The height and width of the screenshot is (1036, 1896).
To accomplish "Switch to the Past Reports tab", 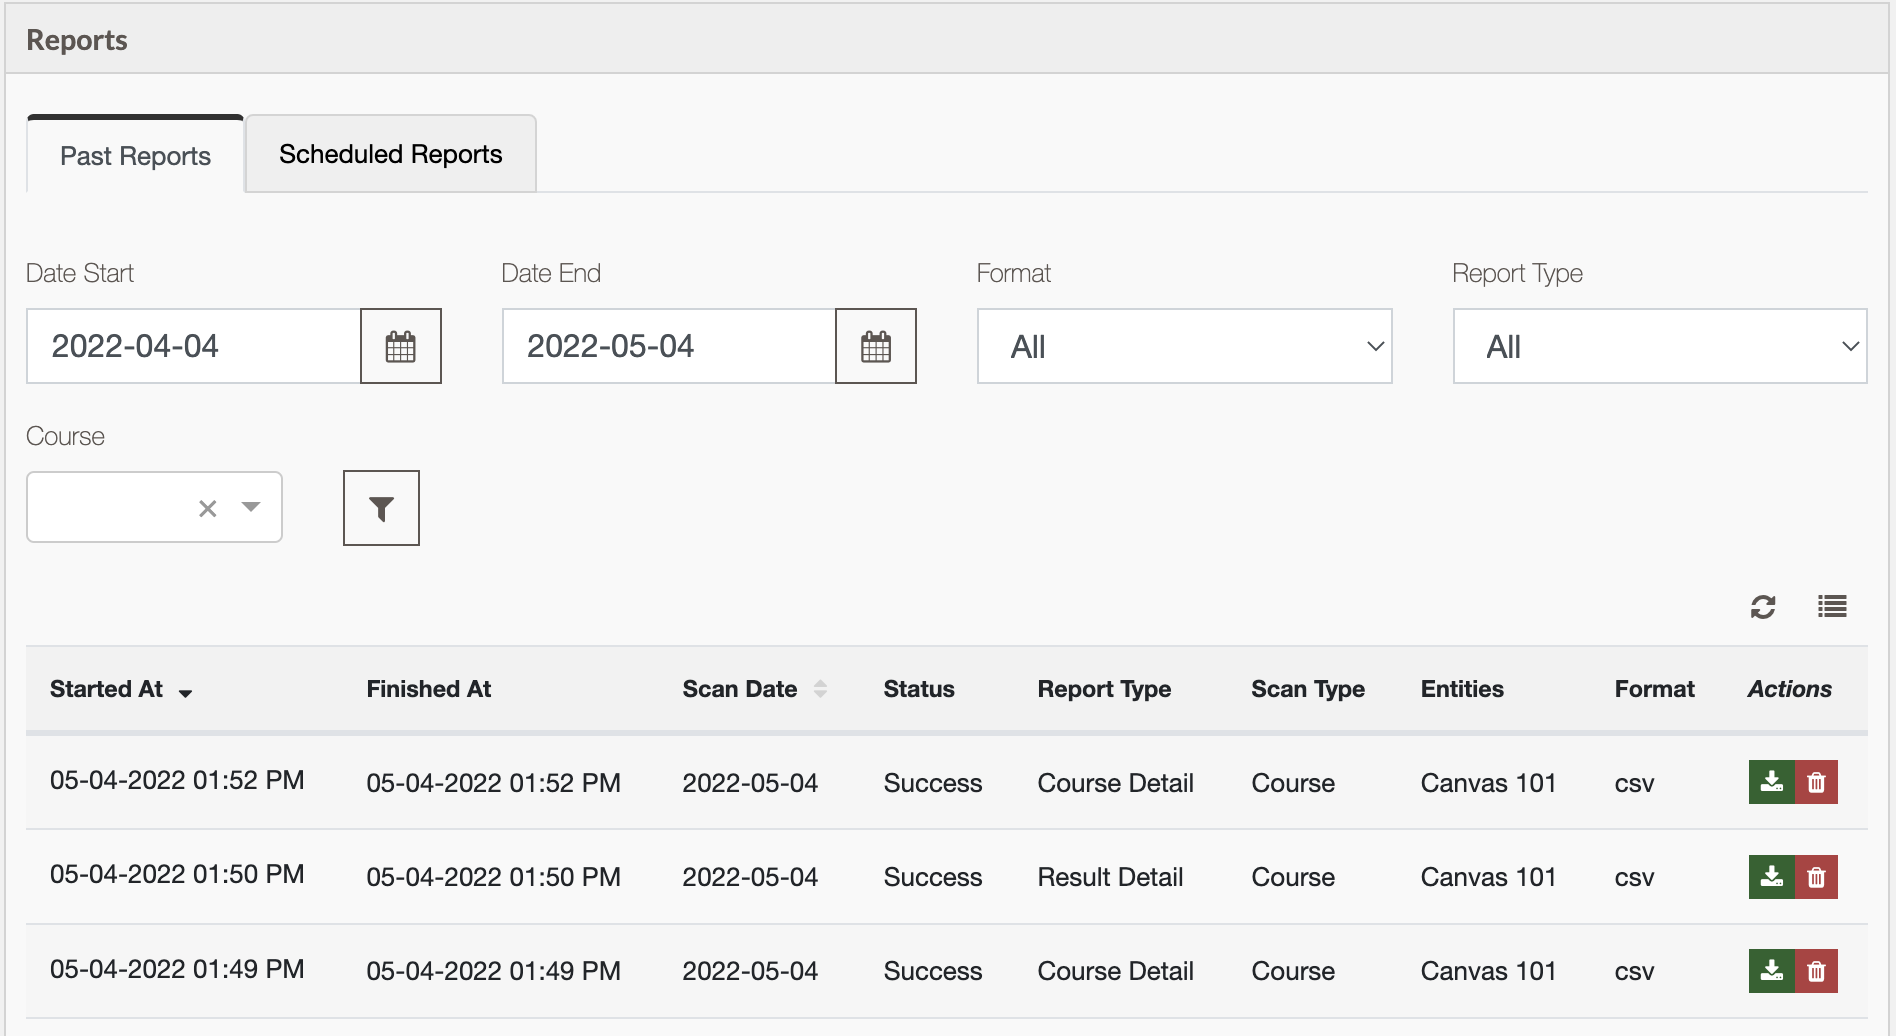I will pyautogui.click(x=135, y=155).
